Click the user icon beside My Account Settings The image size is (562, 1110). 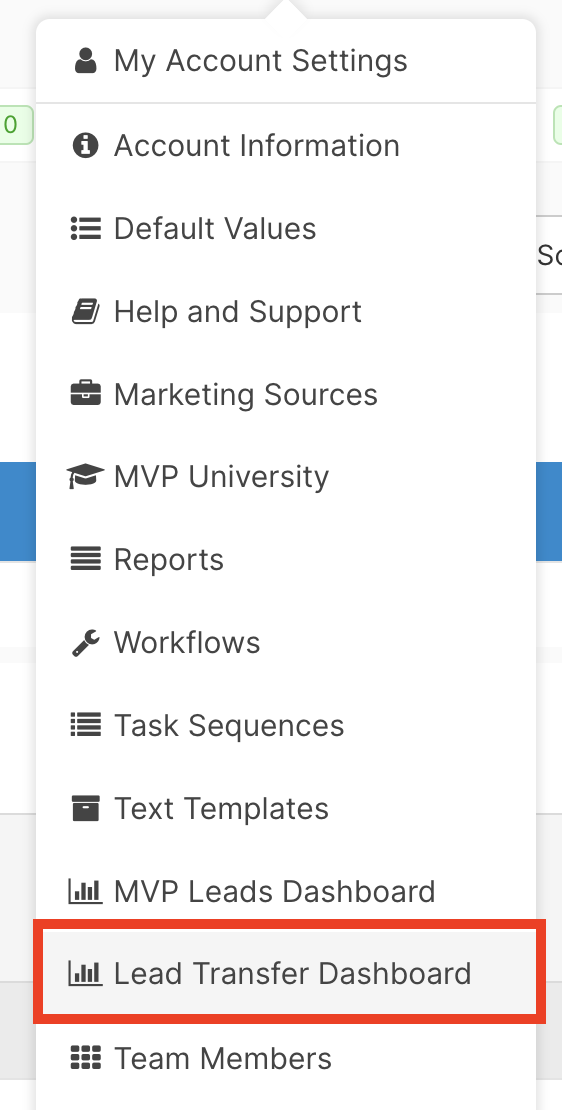pyautogui.click(x=85, y=61)
